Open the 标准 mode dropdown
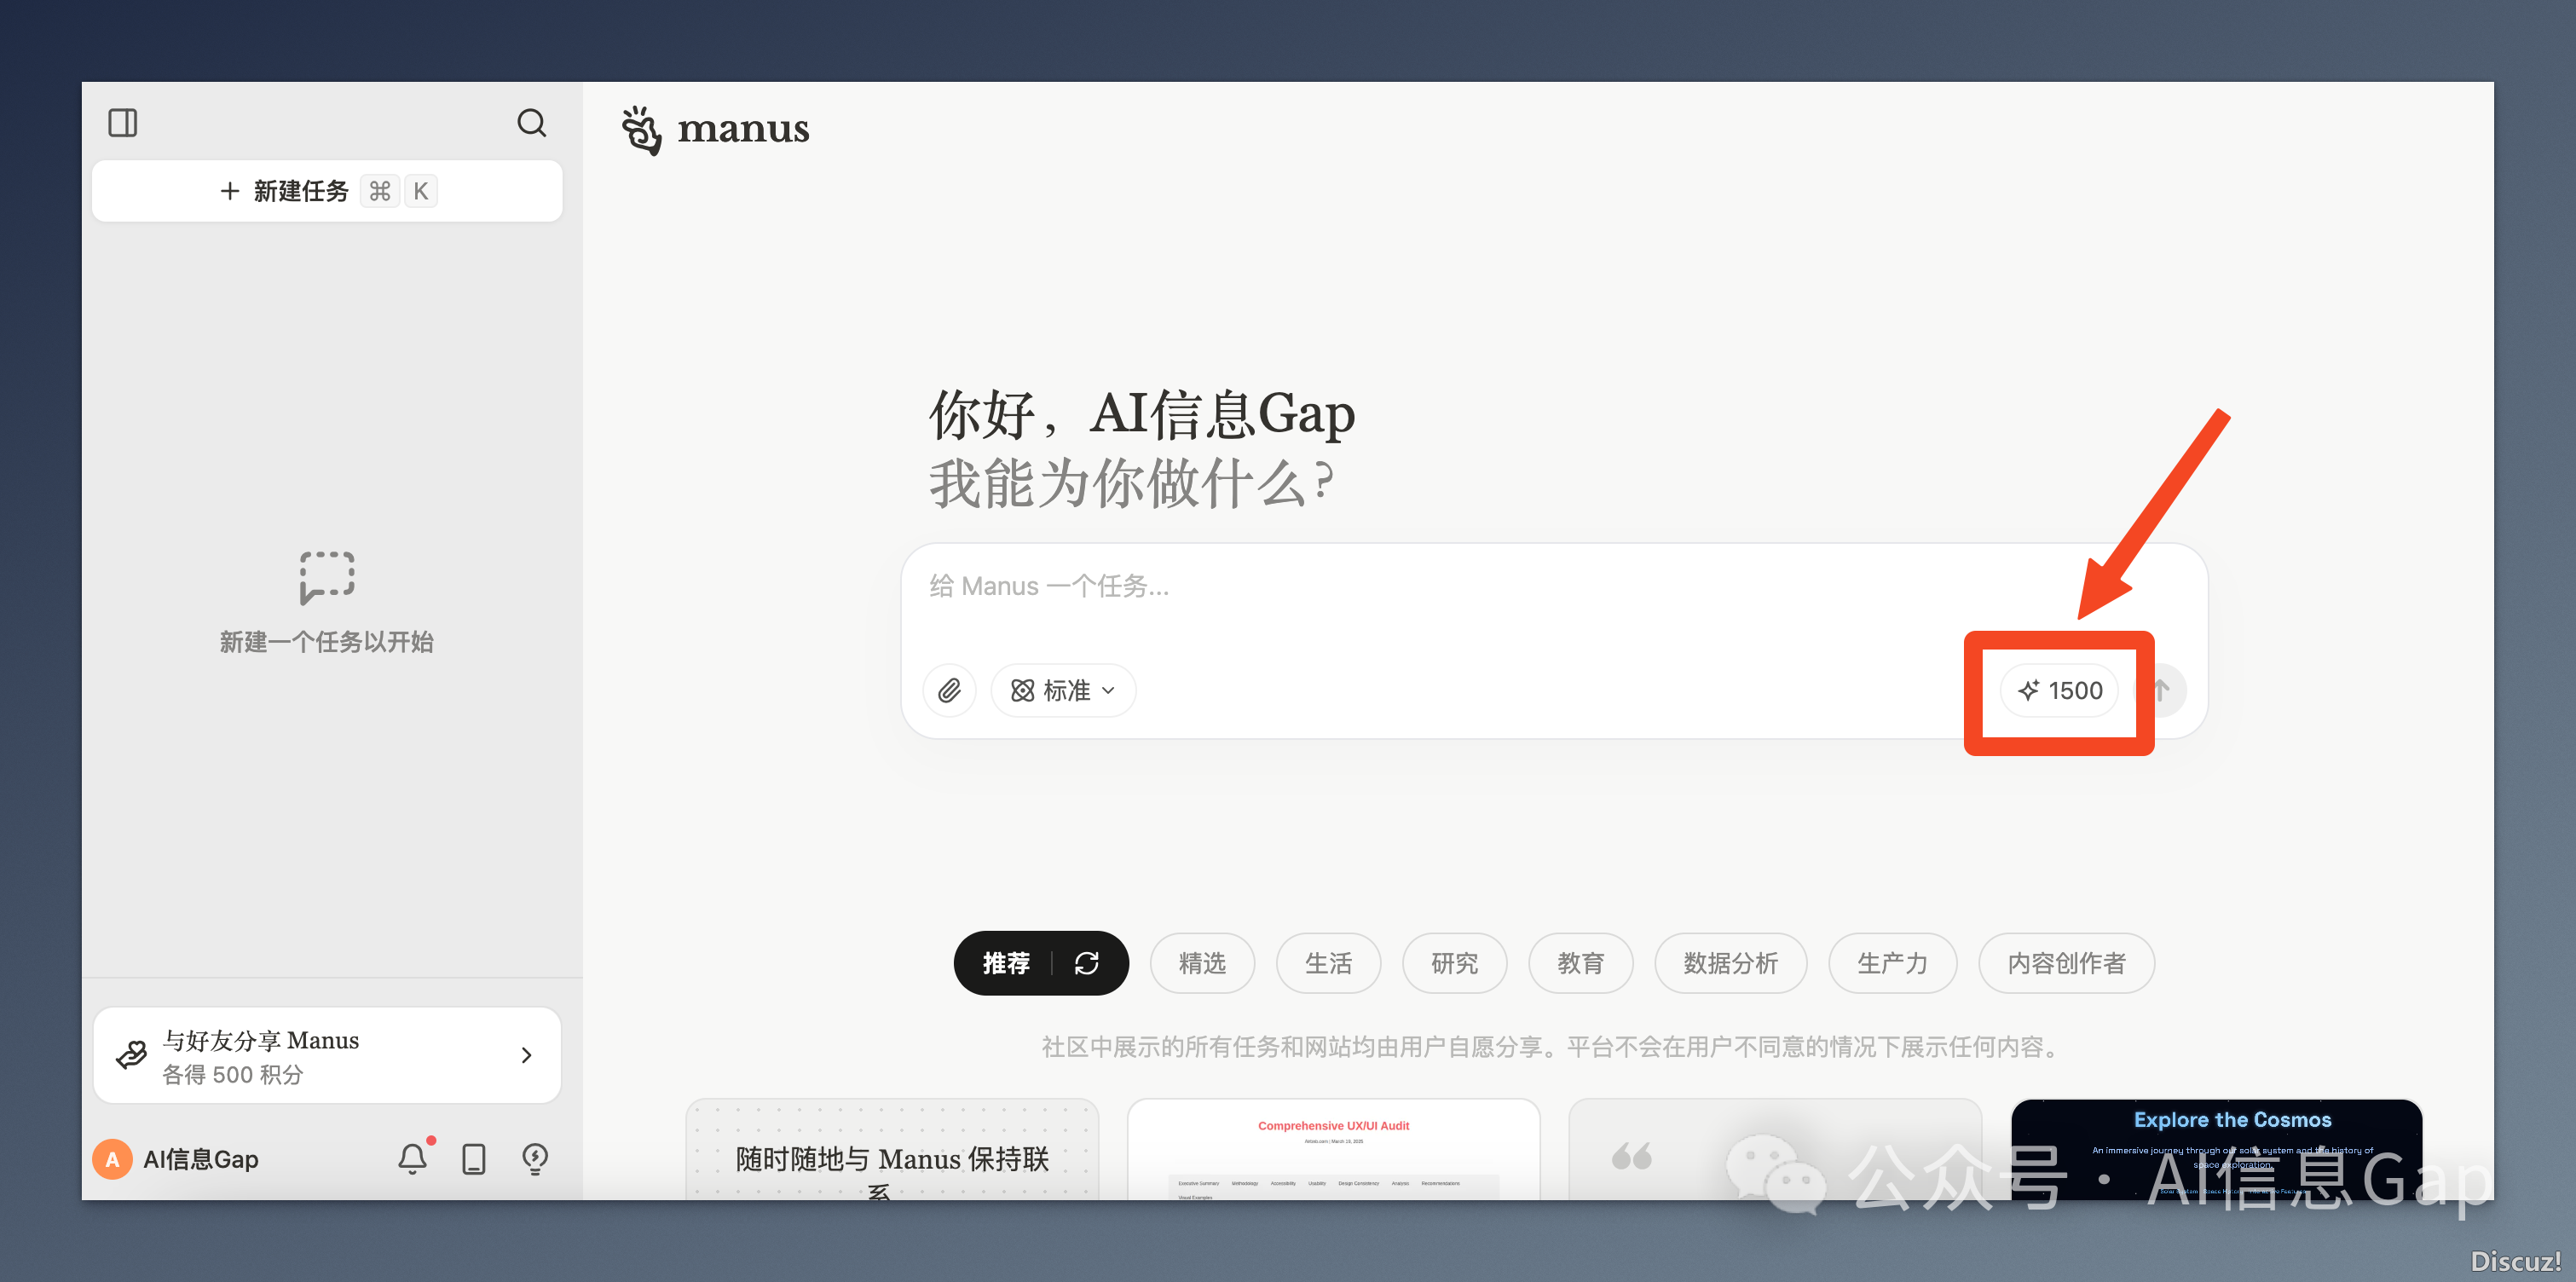 [1063, 690]
